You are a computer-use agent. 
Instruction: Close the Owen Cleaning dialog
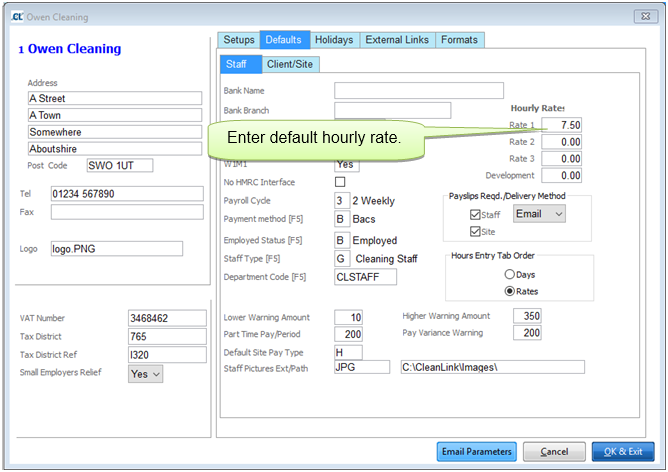point(645,17)
